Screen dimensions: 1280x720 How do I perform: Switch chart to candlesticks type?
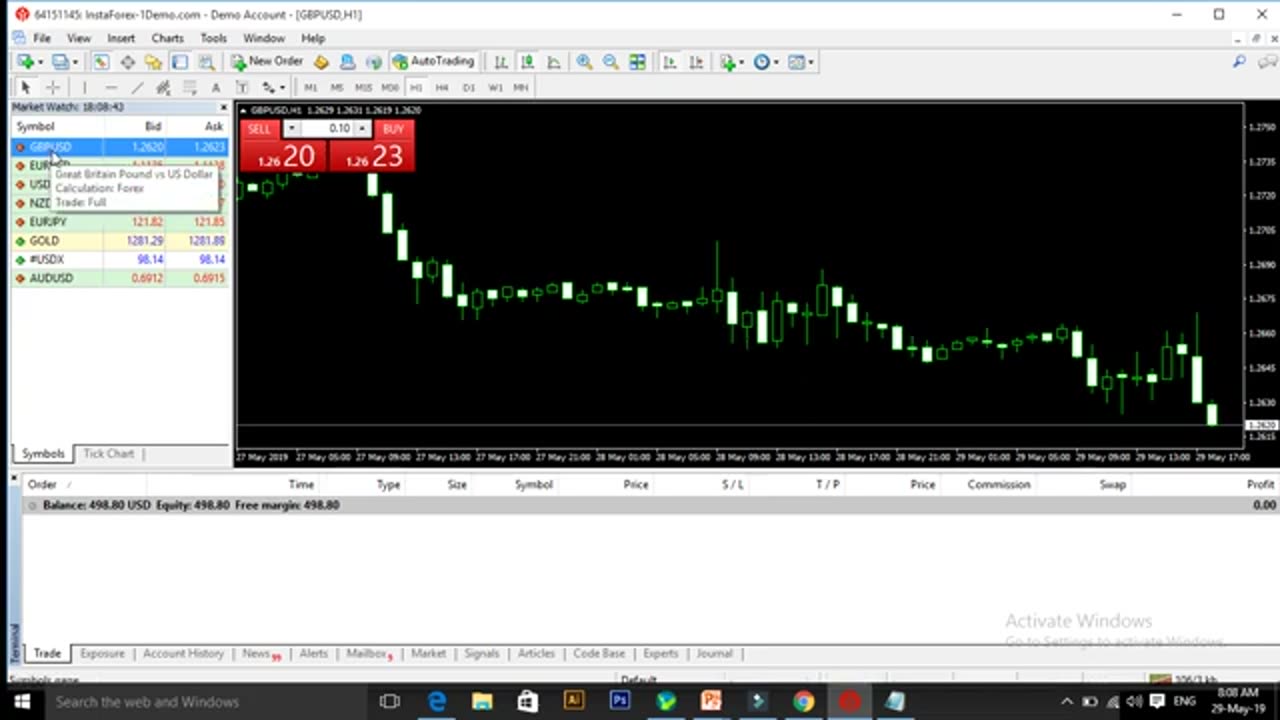[x=527, y=62]
